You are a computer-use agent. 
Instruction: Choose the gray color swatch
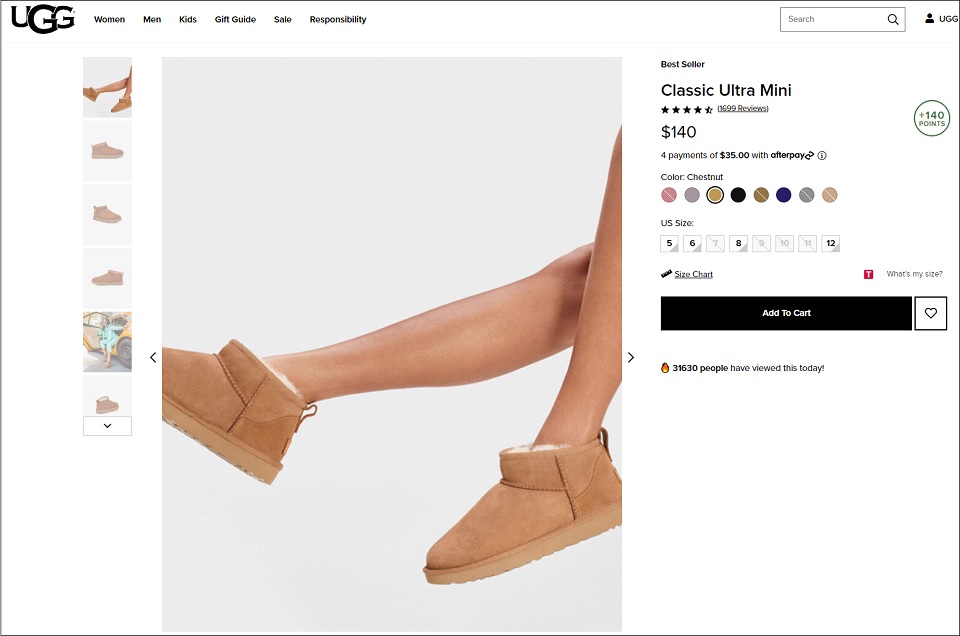(807, 195)
